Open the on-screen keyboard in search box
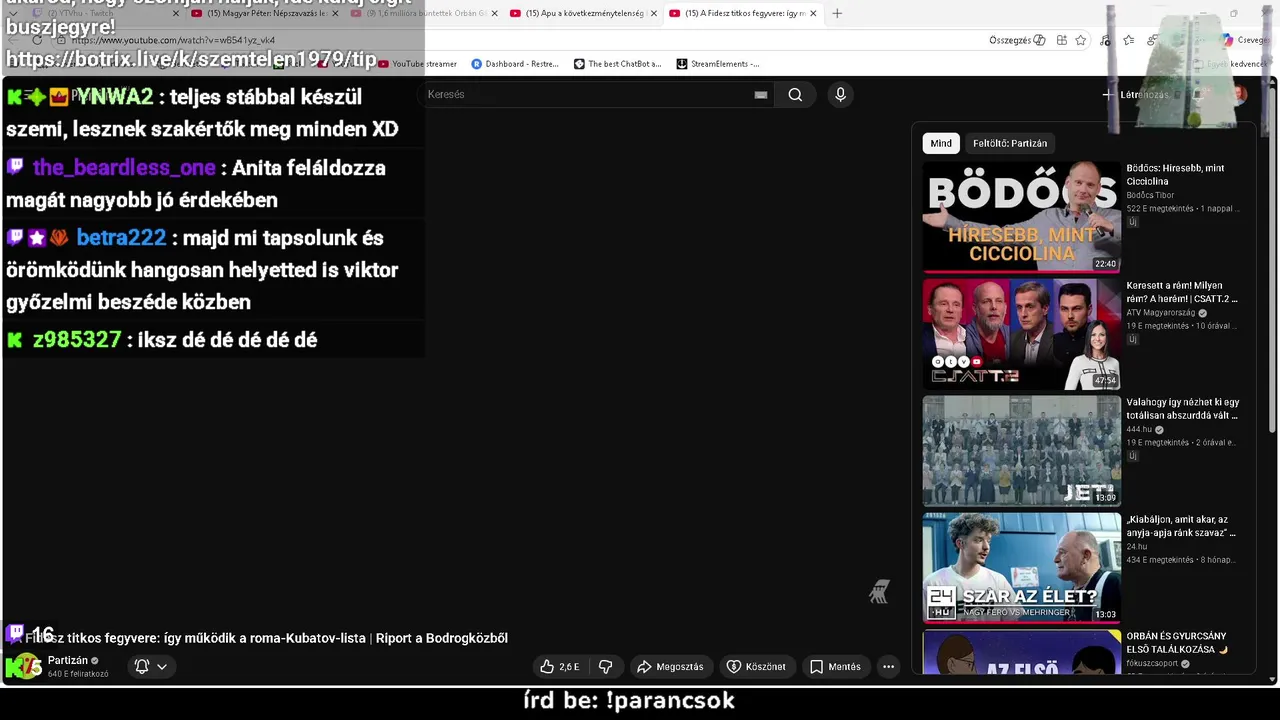This screenshot has width=1280, height=720. coord(761,95)
